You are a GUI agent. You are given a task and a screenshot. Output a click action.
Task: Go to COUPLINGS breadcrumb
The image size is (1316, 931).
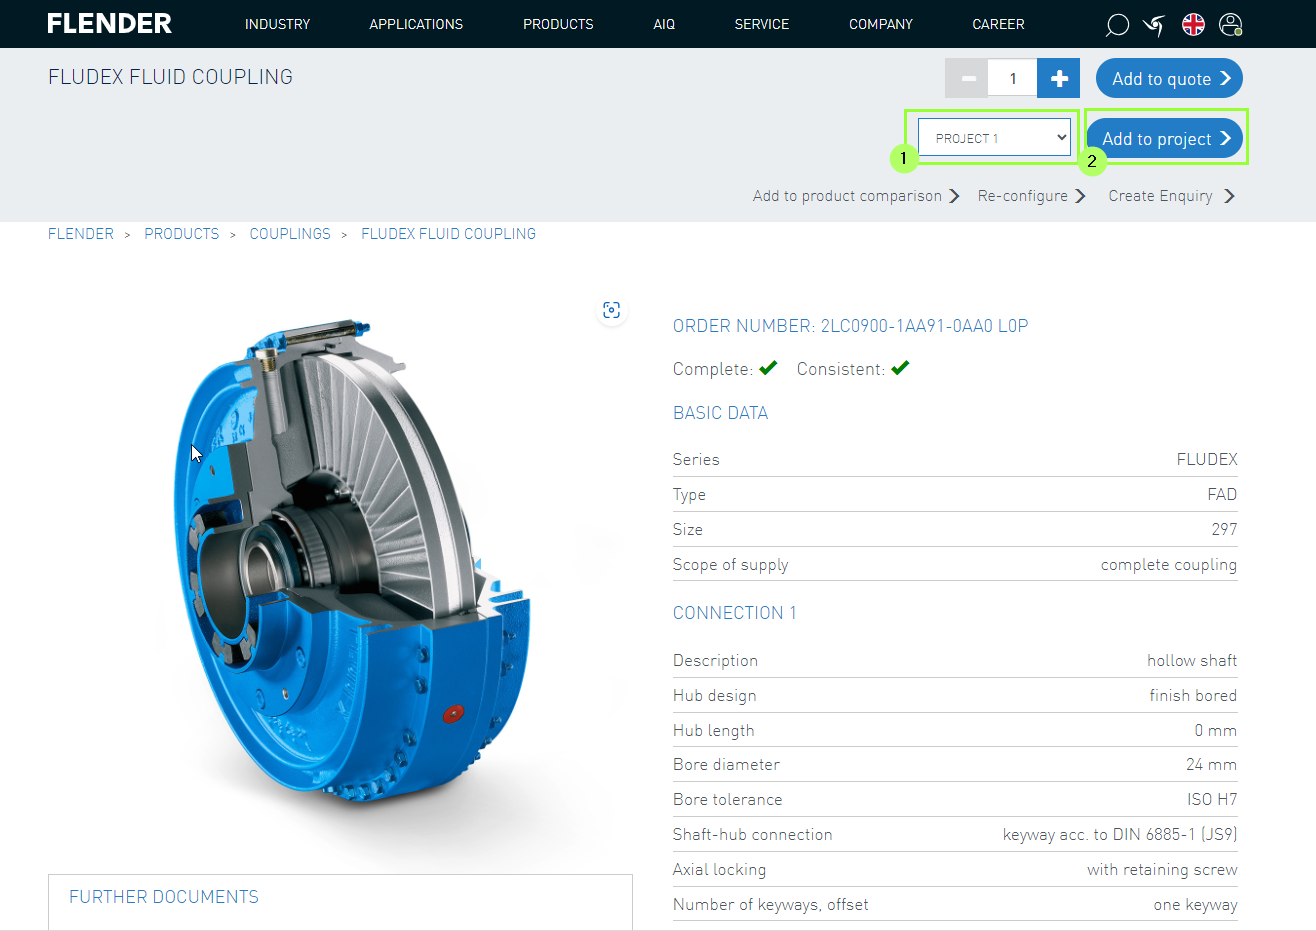(x=290, y=234)
